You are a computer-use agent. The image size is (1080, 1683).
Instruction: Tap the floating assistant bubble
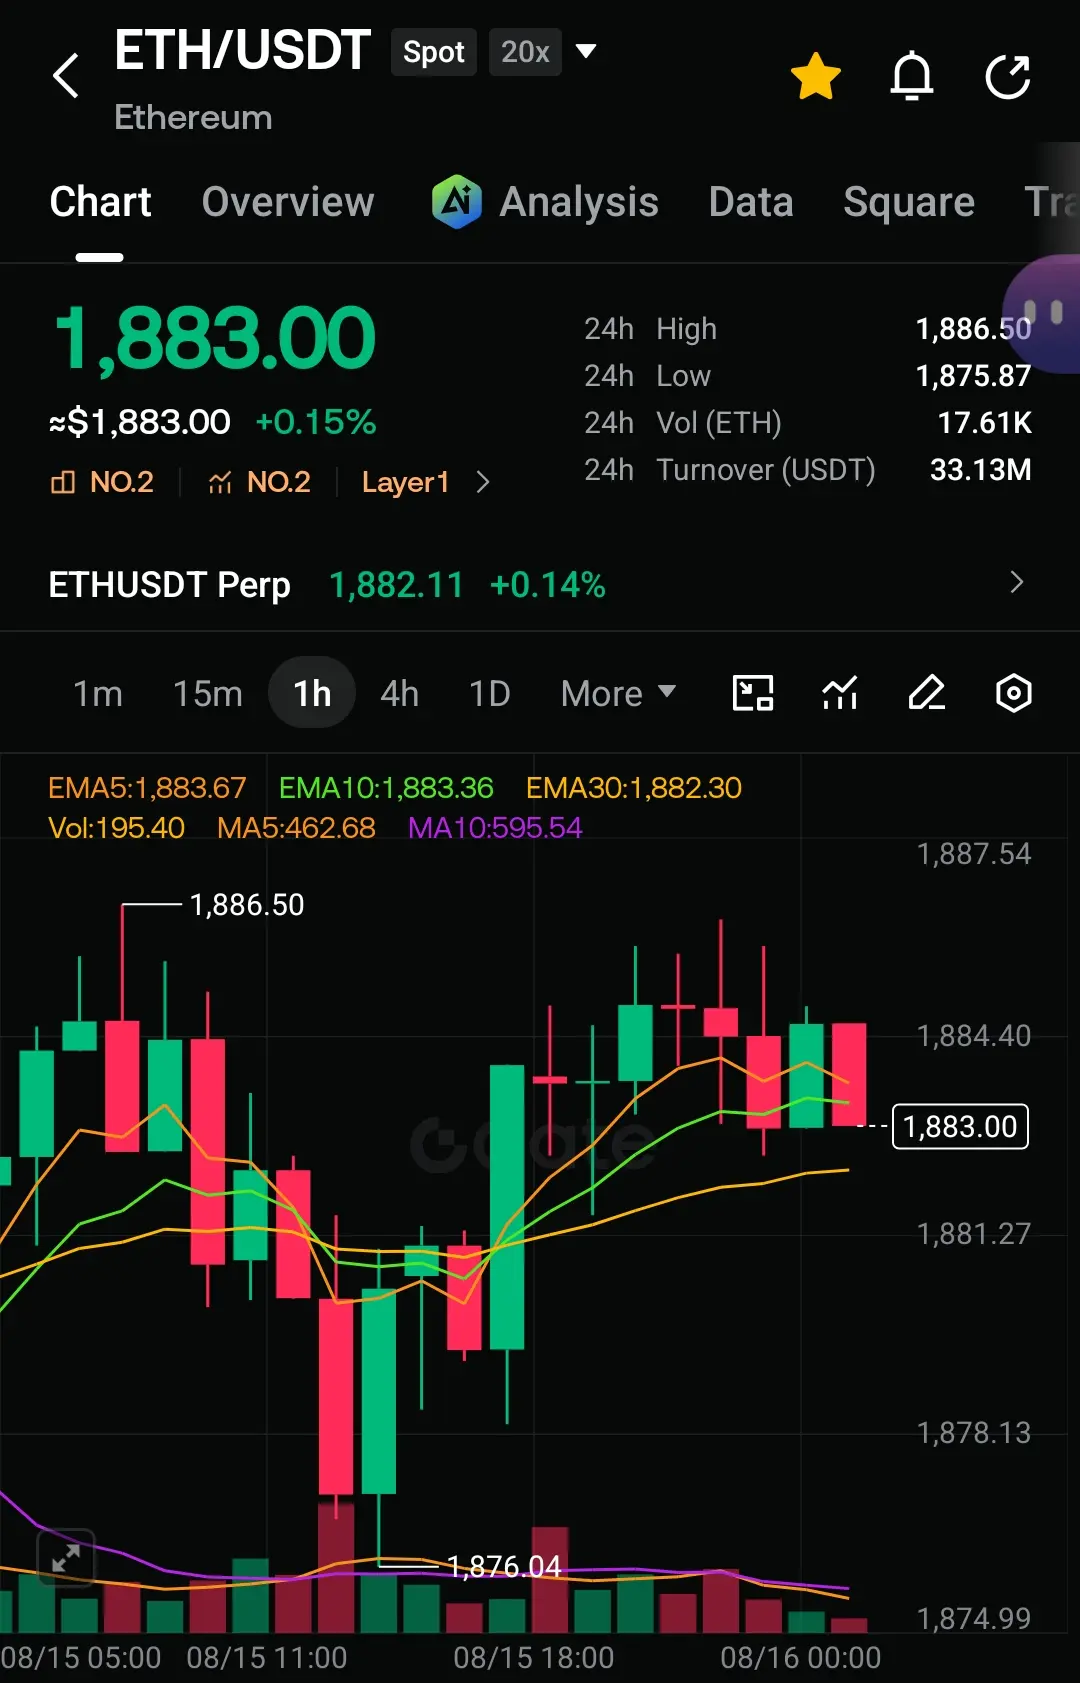point(1043,314)
